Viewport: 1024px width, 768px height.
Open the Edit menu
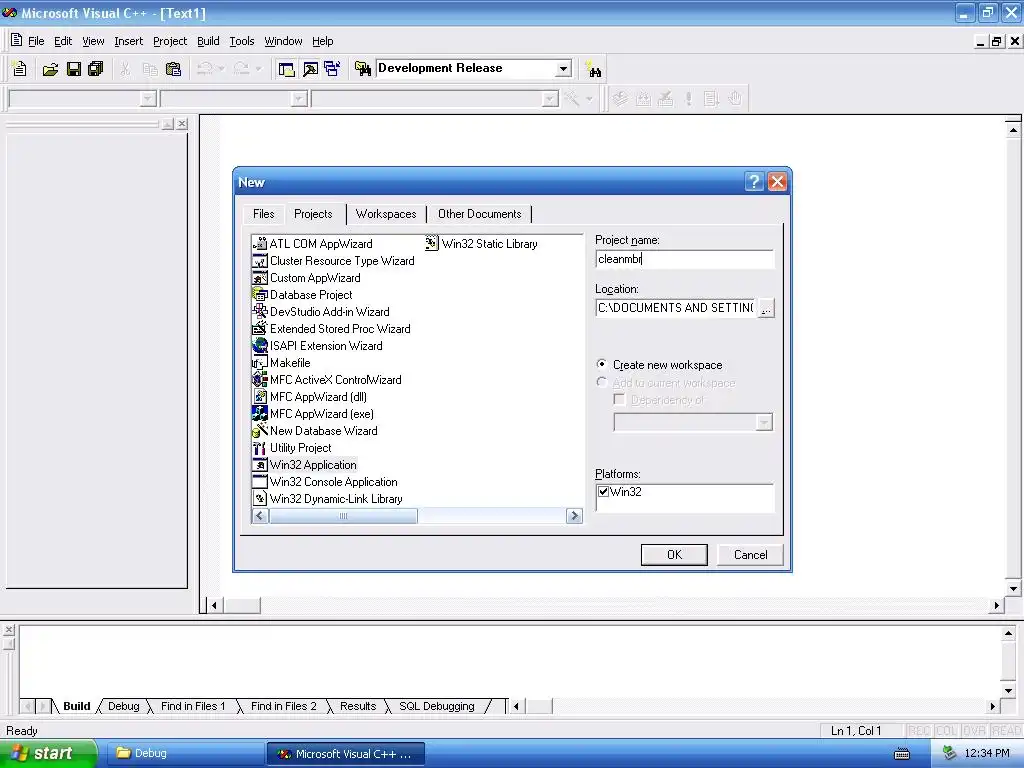point(63,41)
